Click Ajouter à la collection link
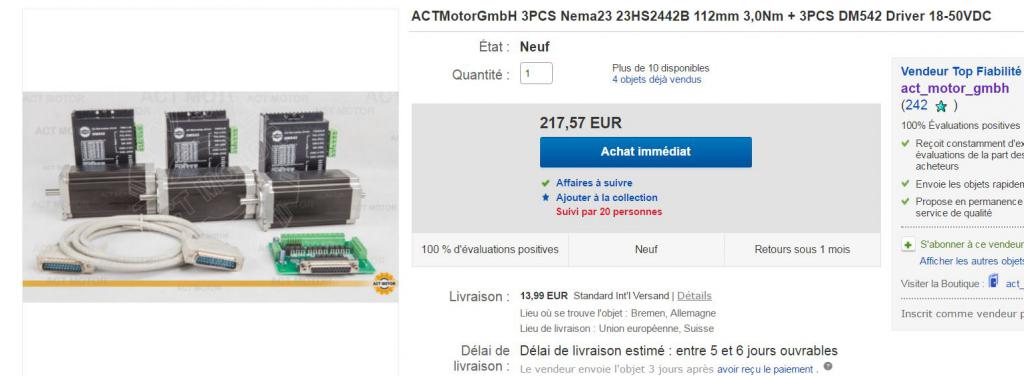The width and height of the screenshot is (1024, 376). [x=607, y=198]
